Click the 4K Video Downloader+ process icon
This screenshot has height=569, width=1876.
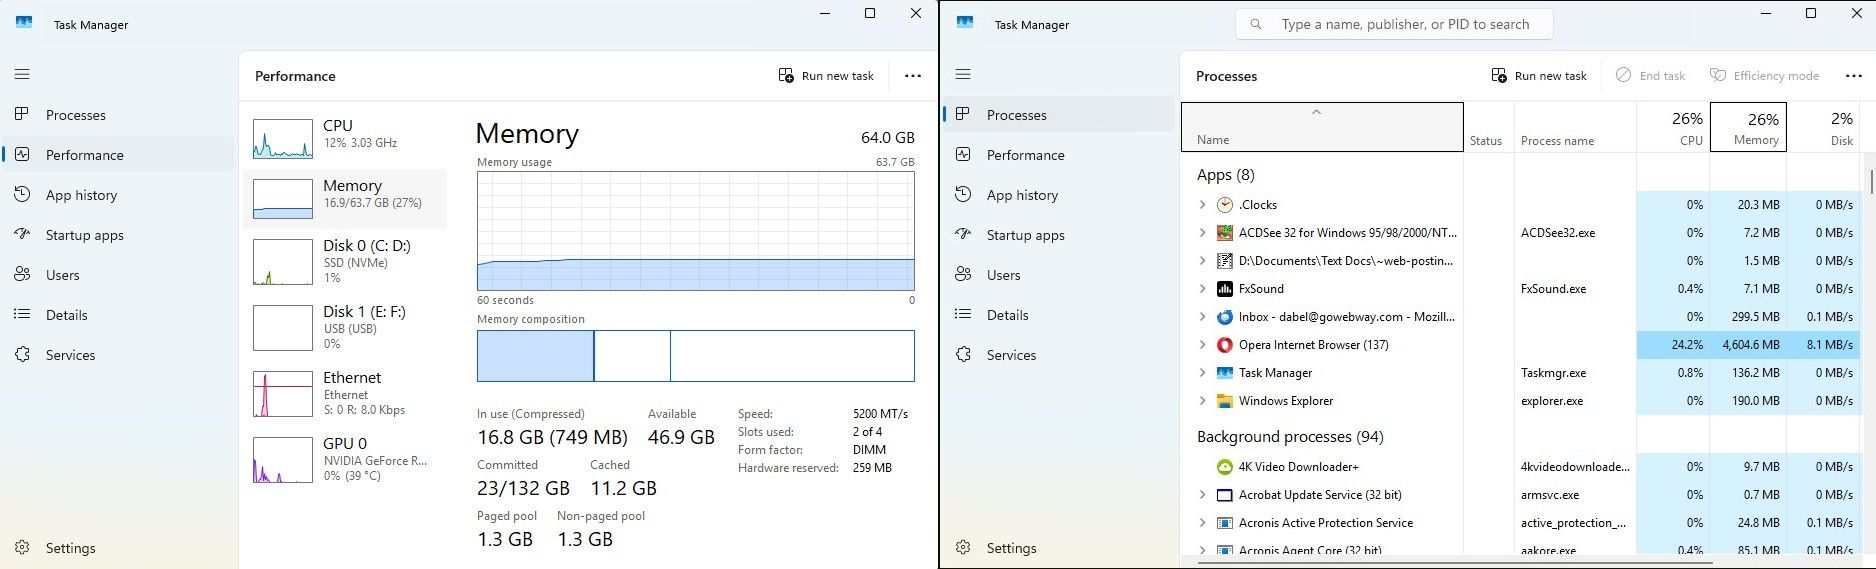click(1224, 467)
